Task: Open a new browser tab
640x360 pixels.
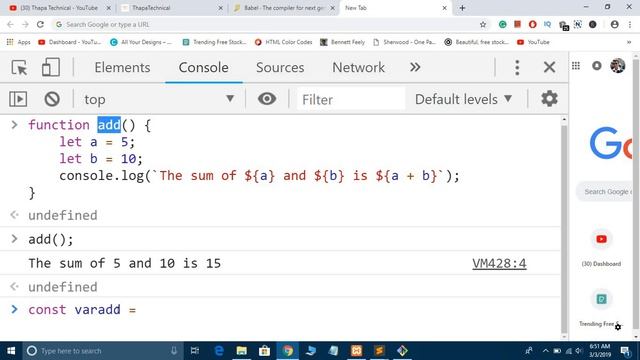Action: 462,8
